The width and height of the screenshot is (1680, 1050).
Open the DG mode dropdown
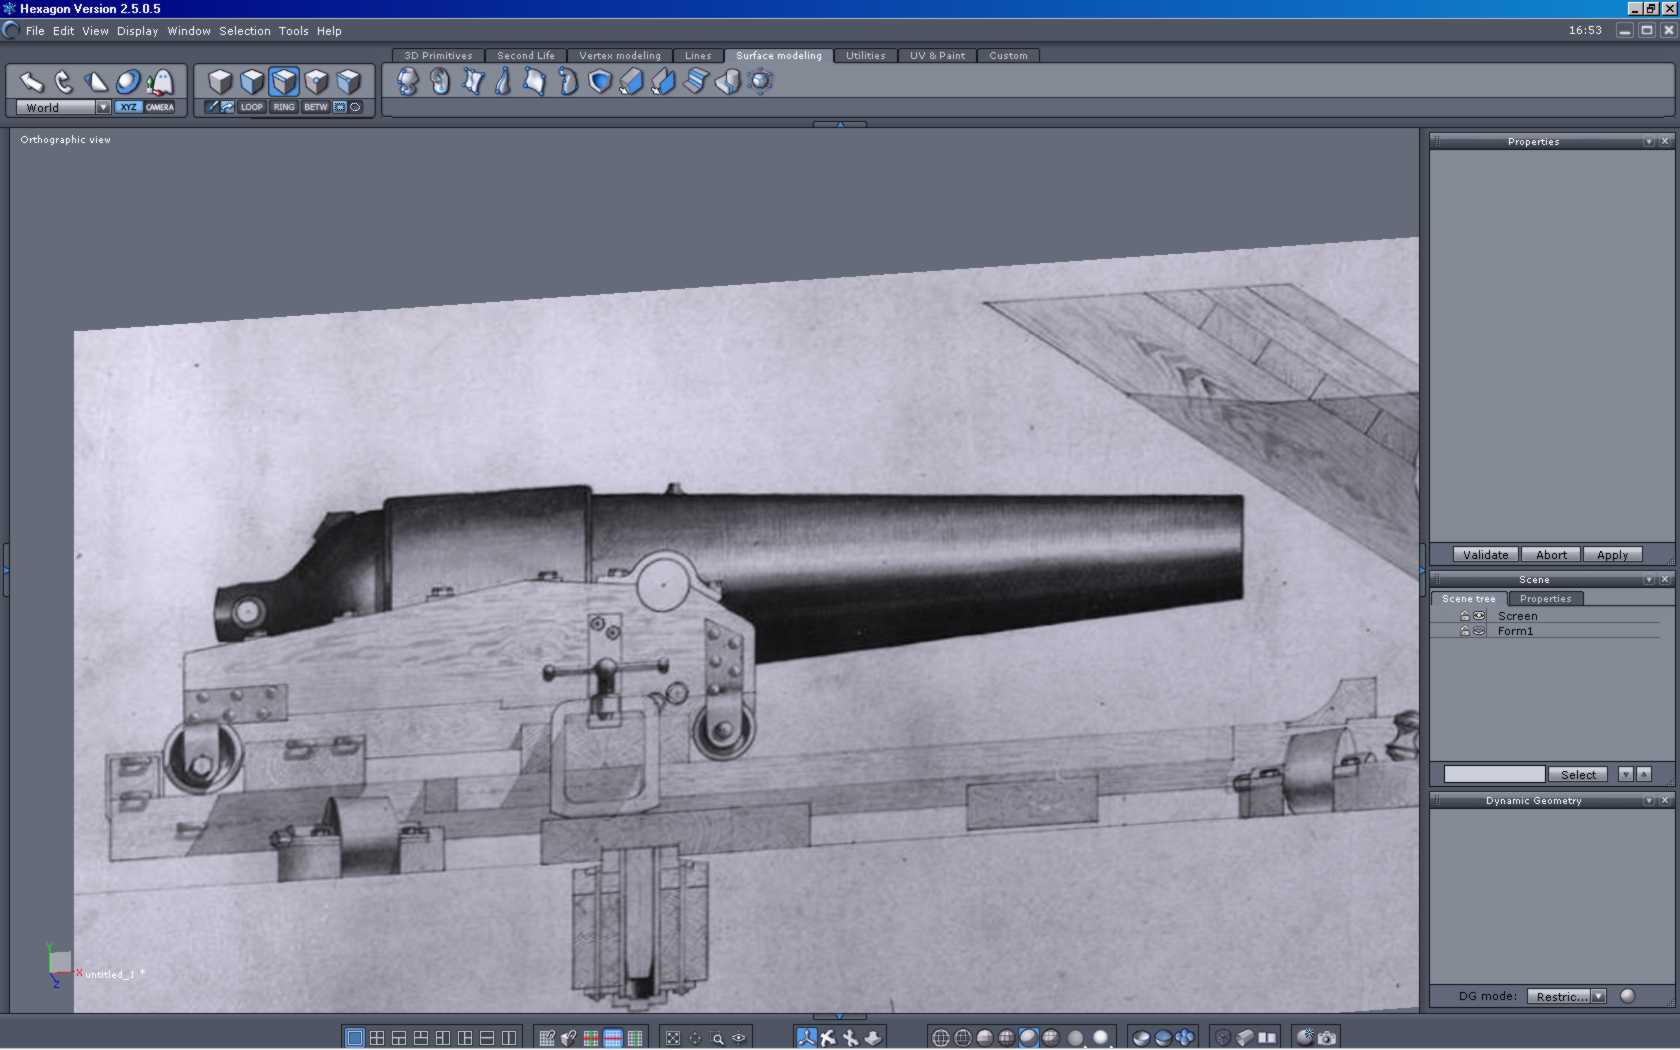point(1598,996)
